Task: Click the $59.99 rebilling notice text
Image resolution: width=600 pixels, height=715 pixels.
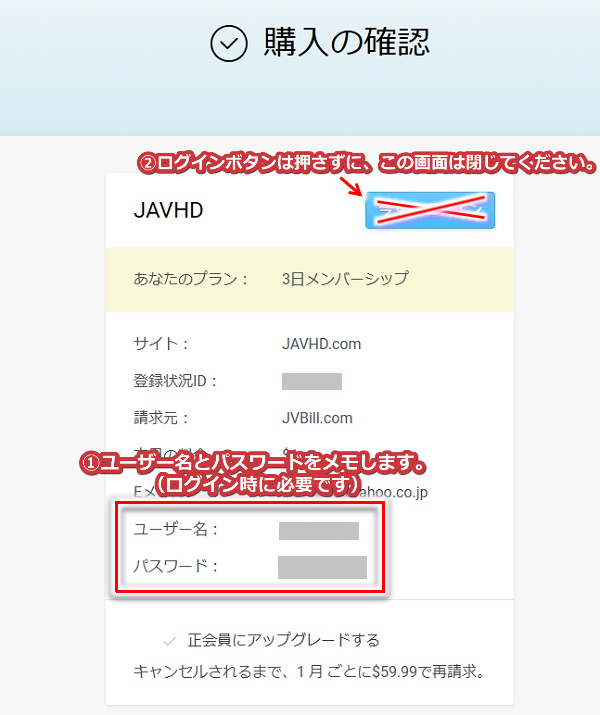Action: point(309,672)
